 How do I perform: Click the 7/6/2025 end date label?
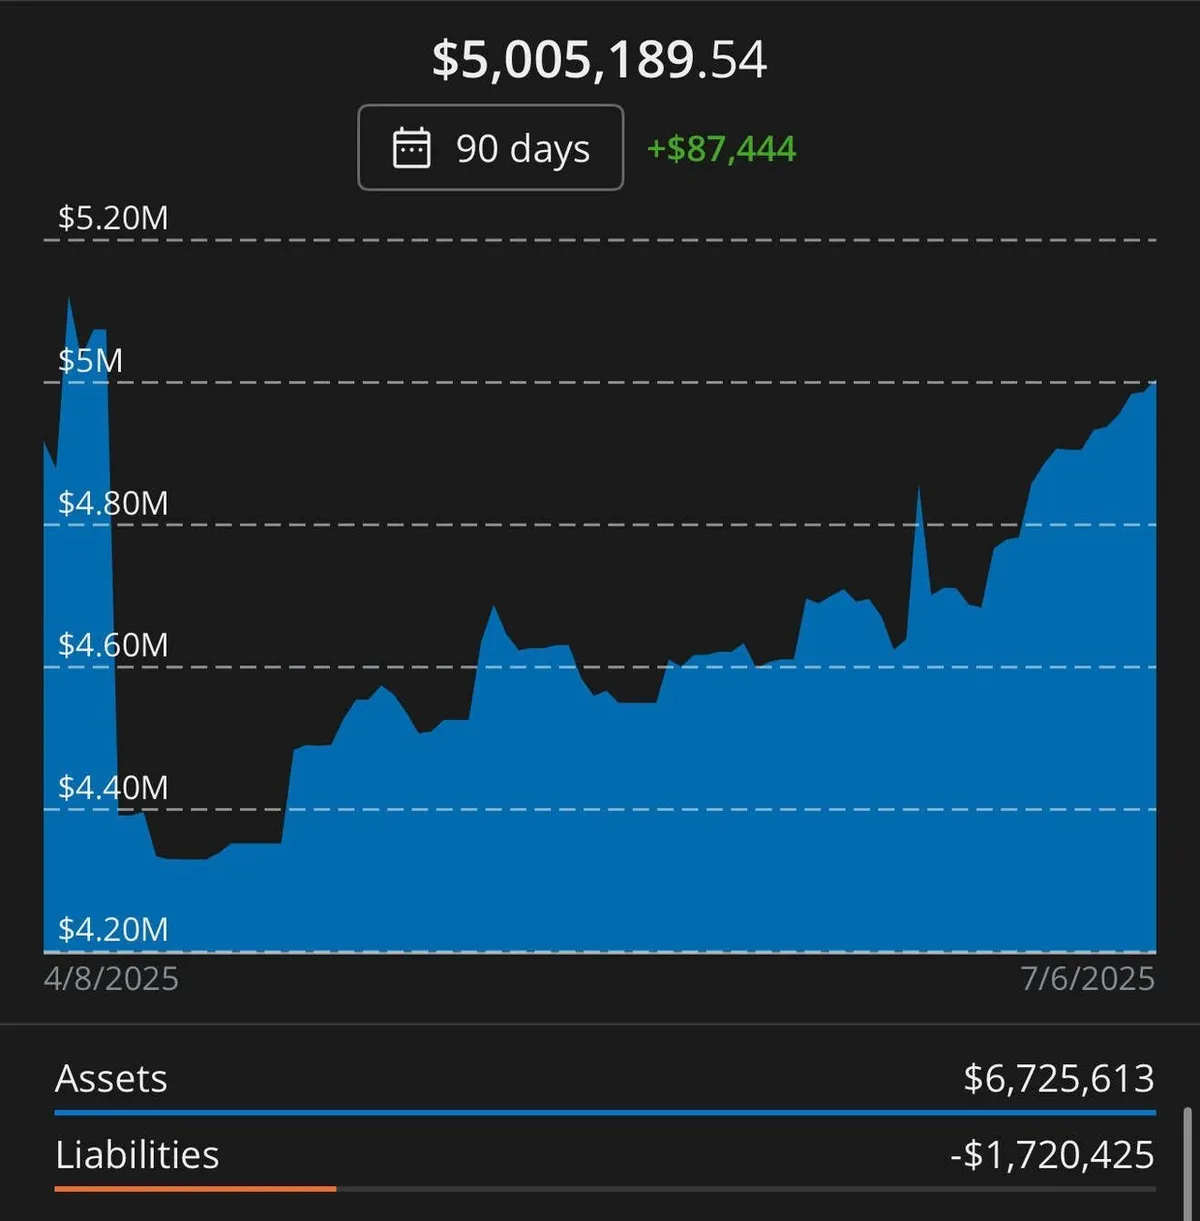[x=1088, y=978]
